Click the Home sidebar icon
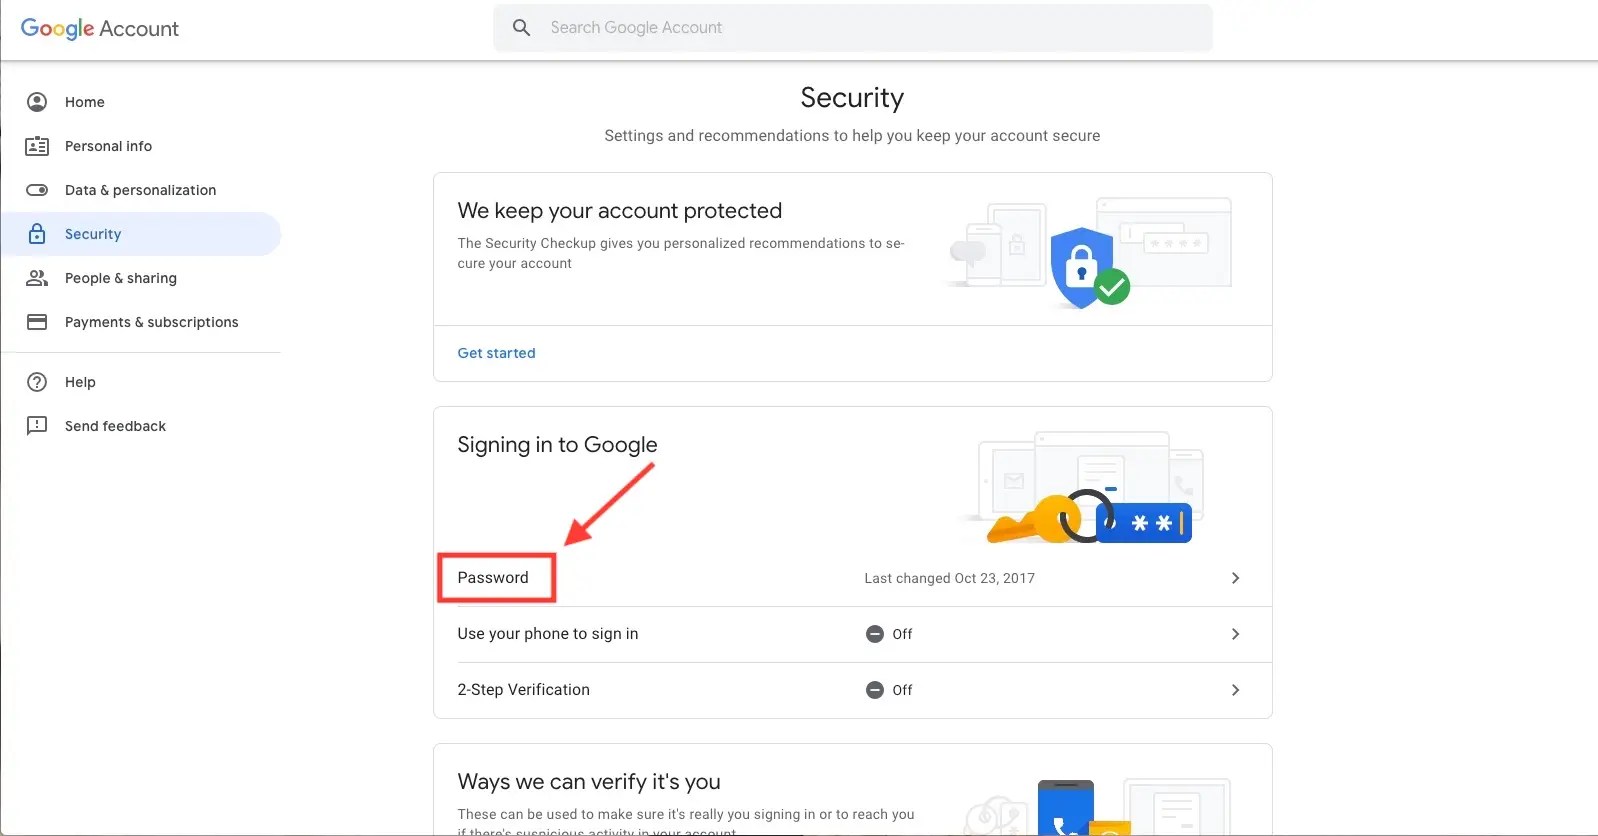The height and width of the screenshot is (836, 1598). click(37, 102)
